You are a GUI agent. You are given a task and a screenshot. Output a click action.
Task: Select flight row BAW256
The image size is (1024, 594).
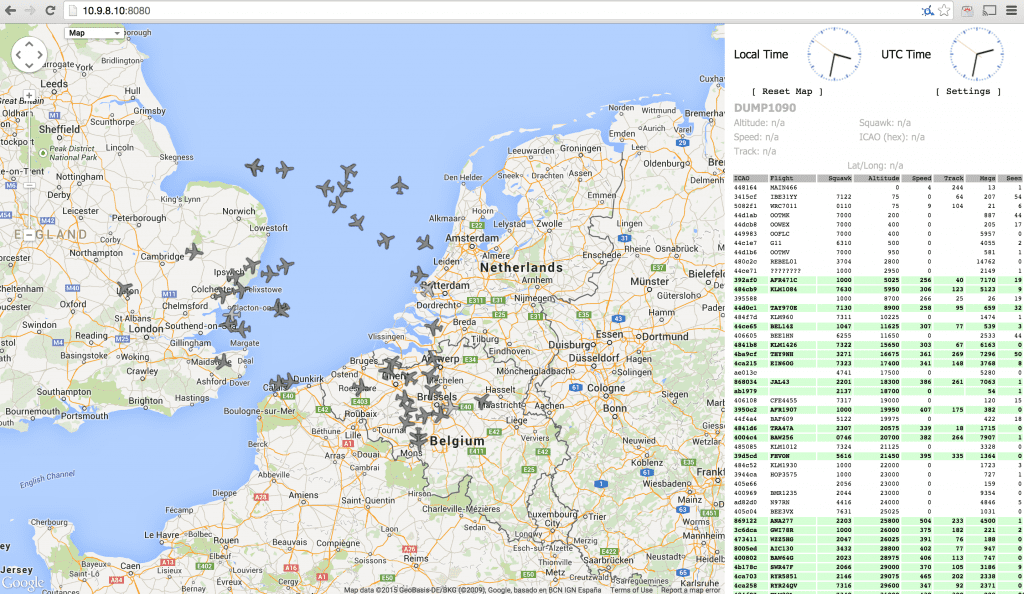(x=878, y=437)
